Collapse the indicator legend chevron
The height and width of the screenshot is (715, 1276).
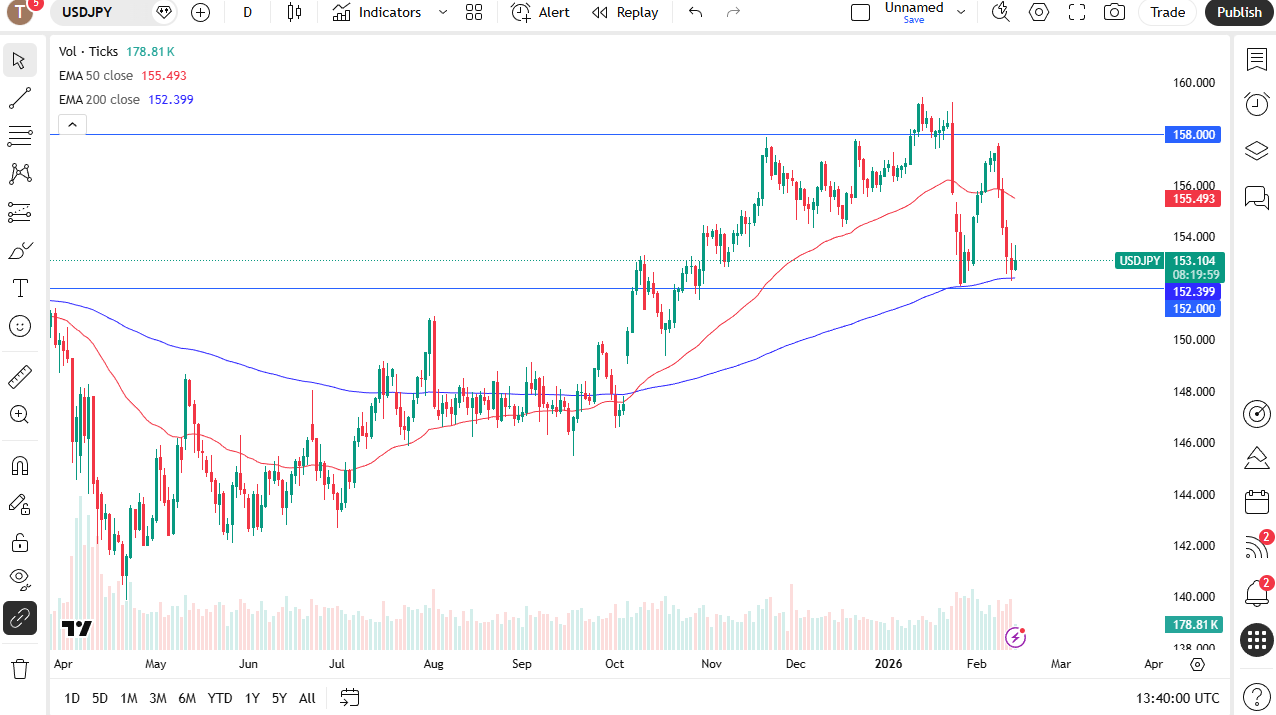[72, 125]
